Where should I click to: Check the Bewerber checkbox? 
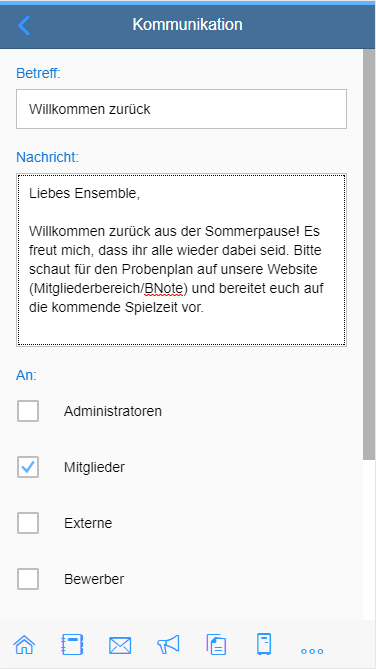pos(28,579)
